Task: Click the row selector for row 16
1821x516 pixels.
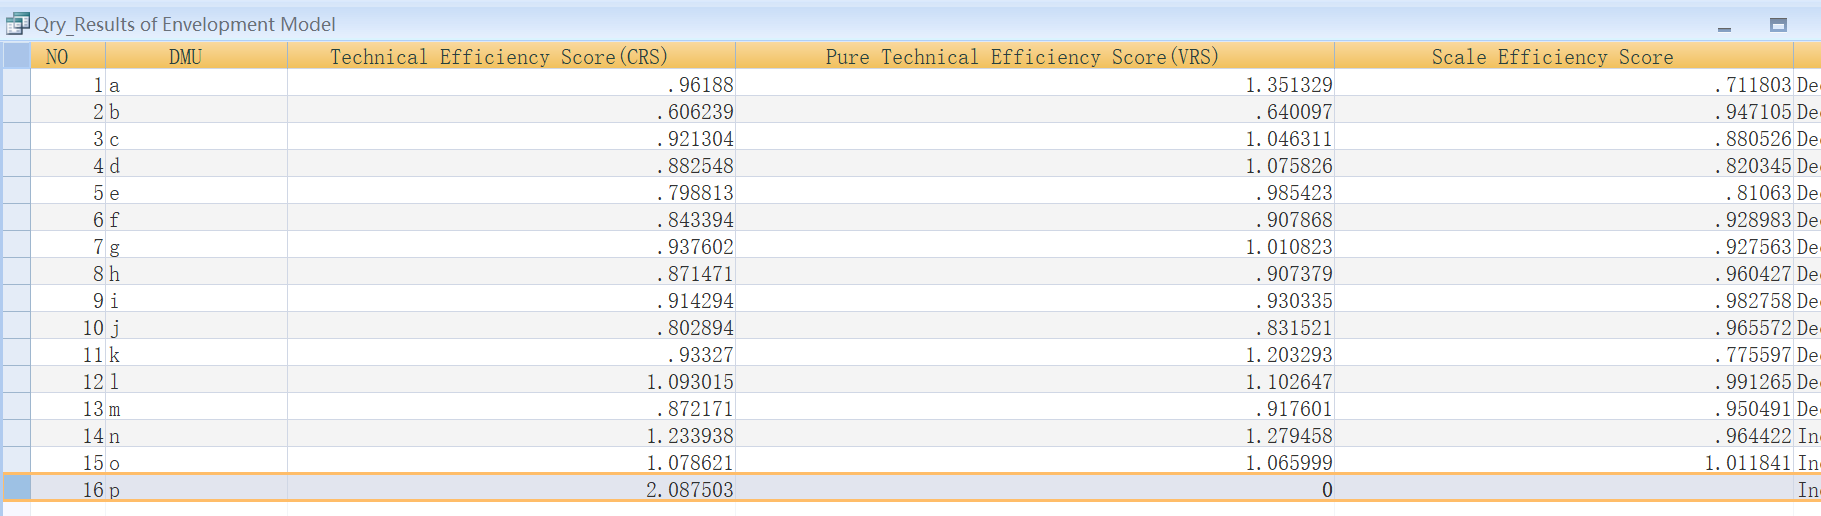Action: tap(17, 489)
